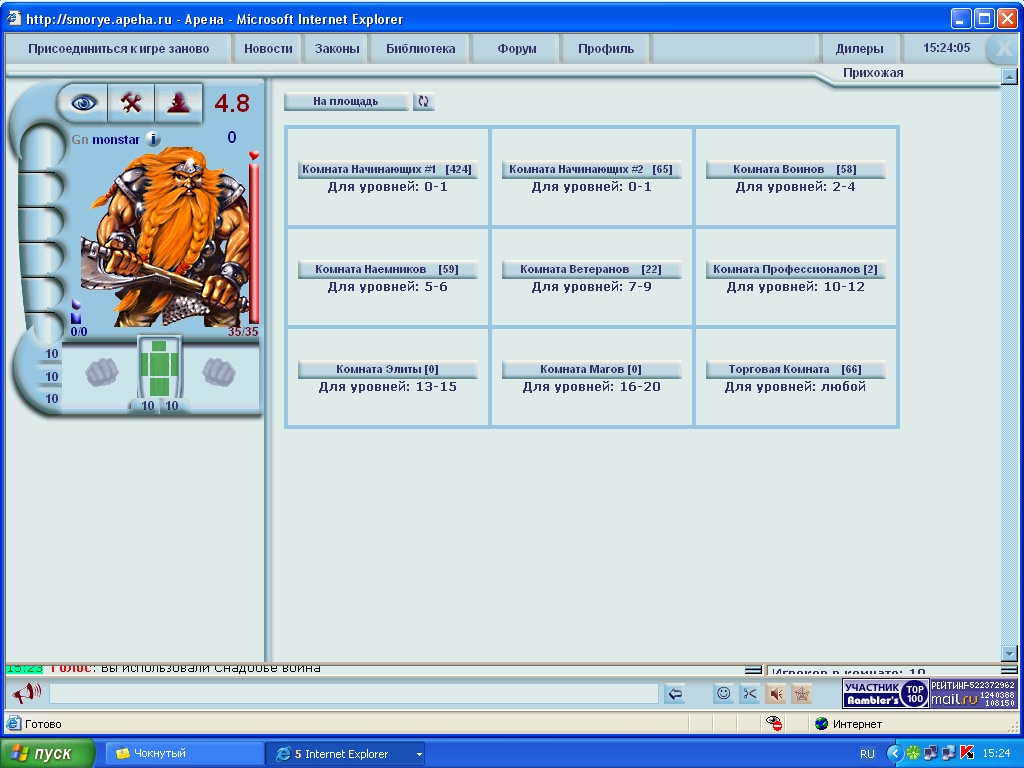Click the blue eye view icon
1024x768 pixels.
point(84,103)
